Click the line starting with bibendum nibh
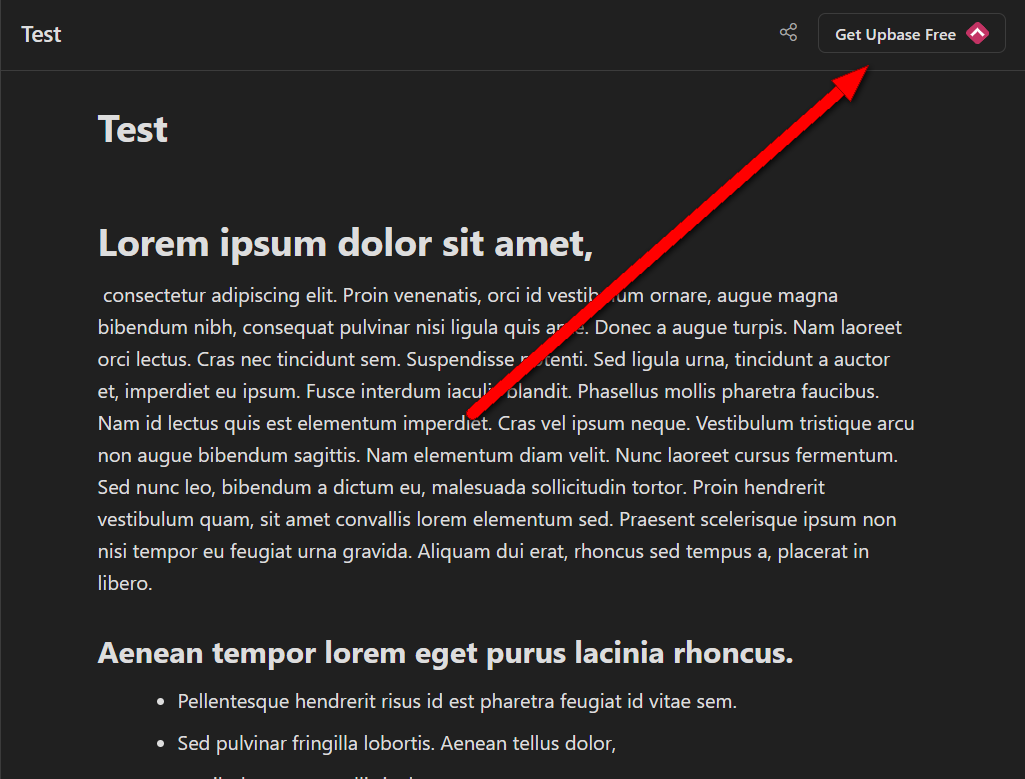This screenshot has height=779, width=1025. 499,327
